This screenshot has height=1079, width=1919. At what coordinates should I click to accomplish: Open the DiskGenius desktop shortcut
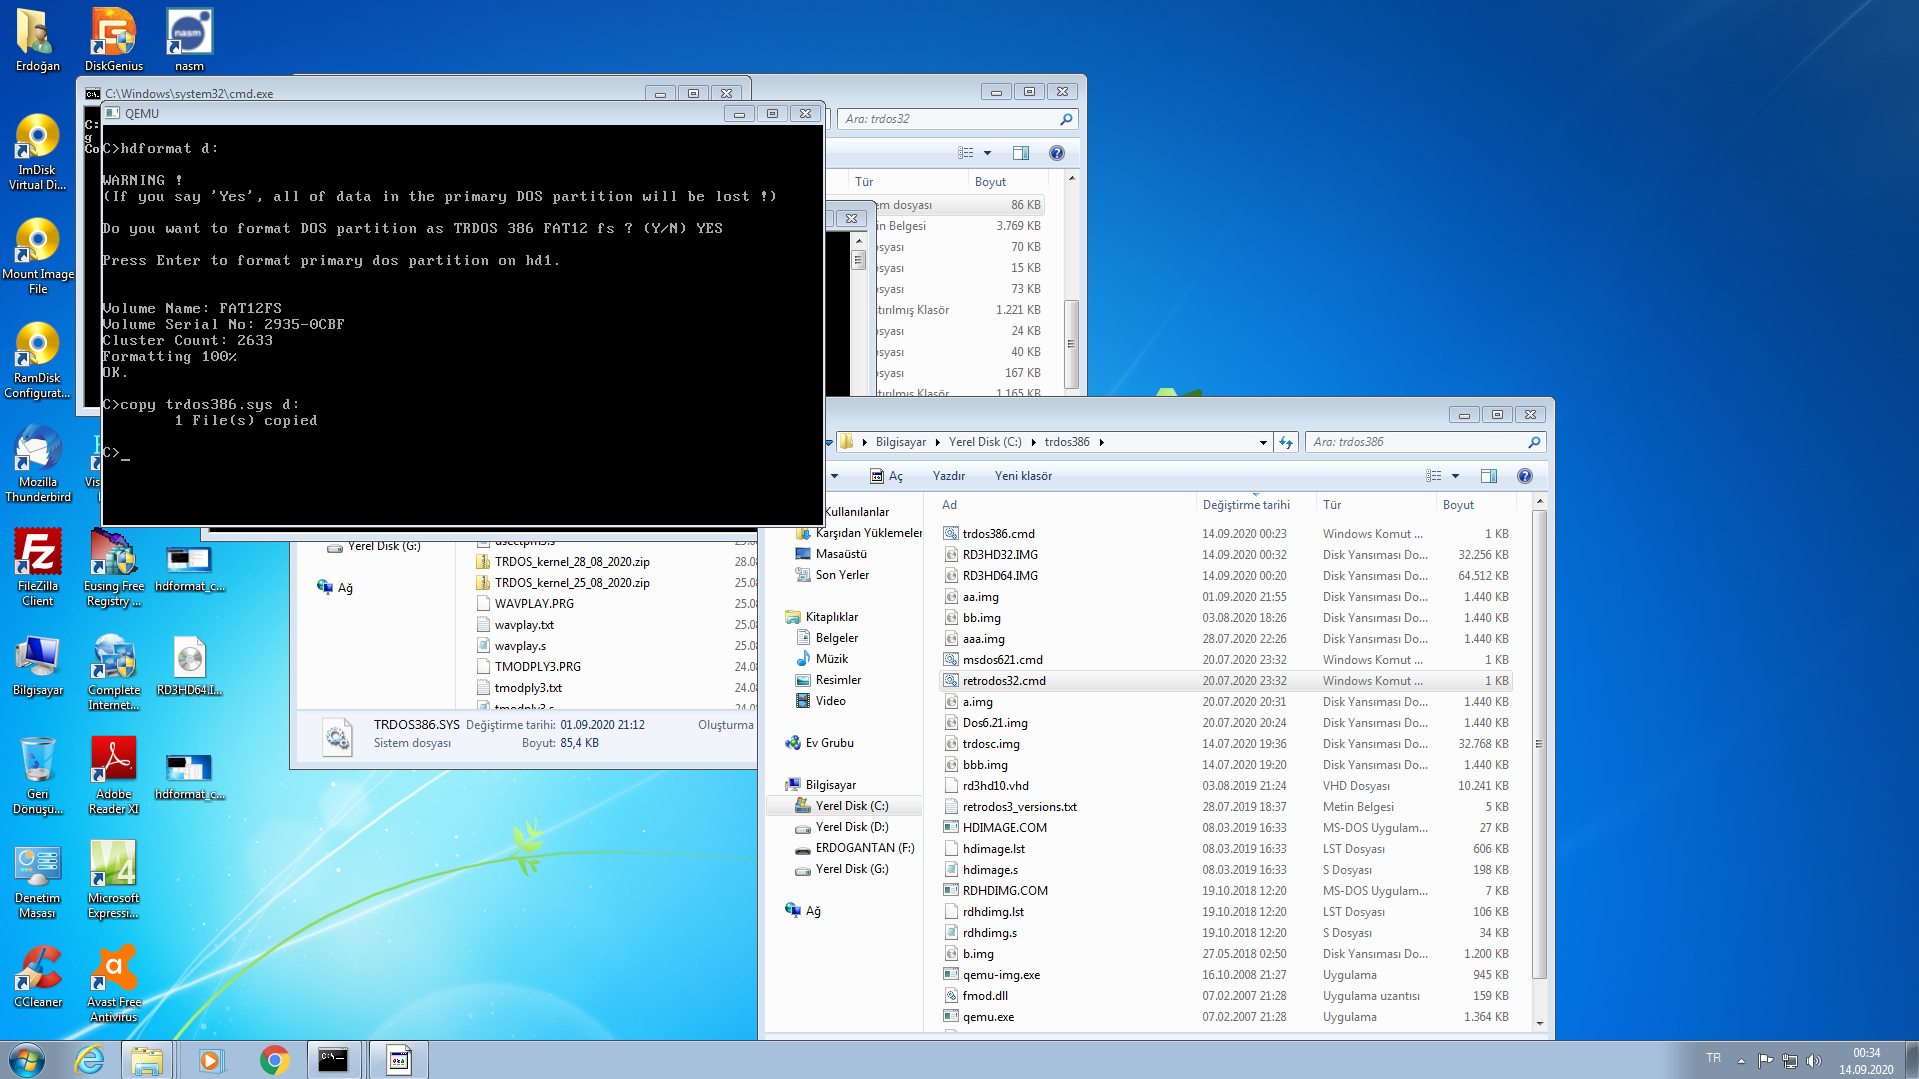pos(113,40)
